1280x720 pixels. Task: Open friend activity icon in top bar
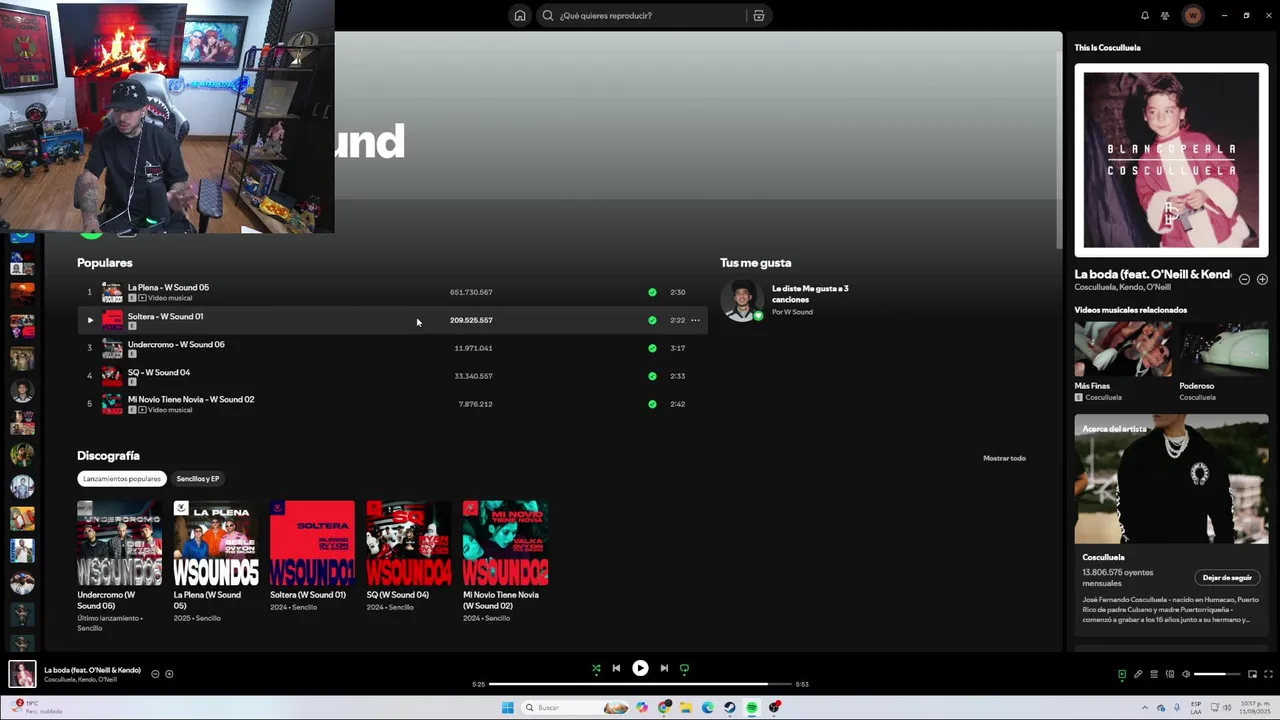(x=1165, y=15)
